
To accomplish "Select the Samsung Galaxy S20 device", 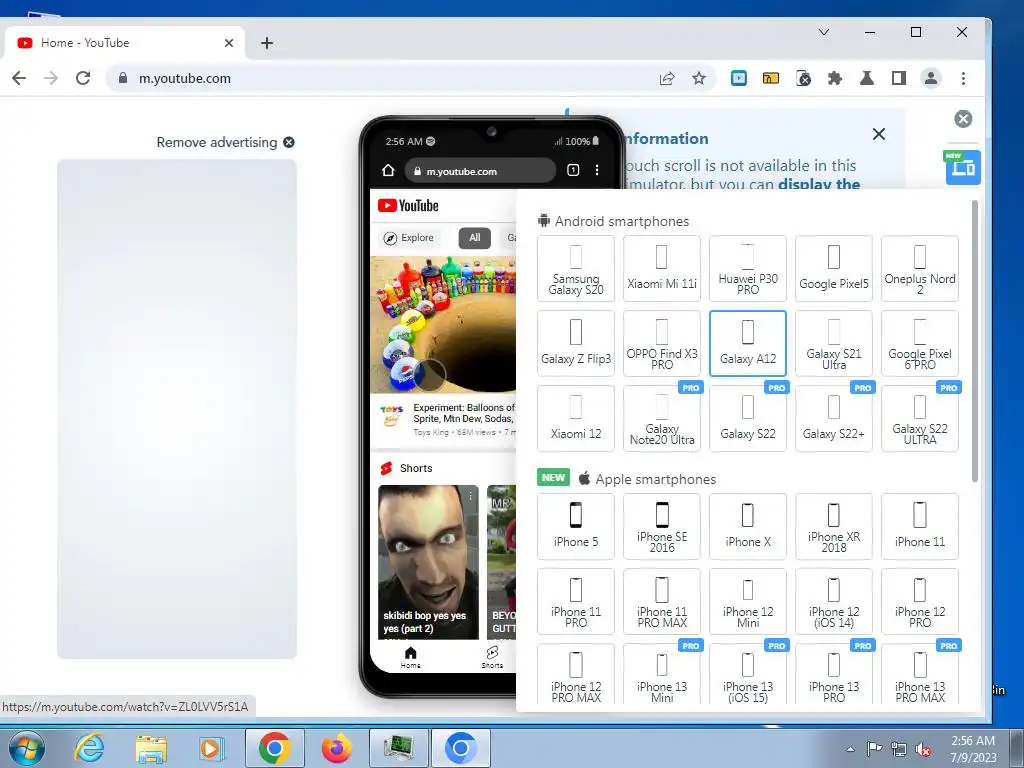I will pos(575,268).
